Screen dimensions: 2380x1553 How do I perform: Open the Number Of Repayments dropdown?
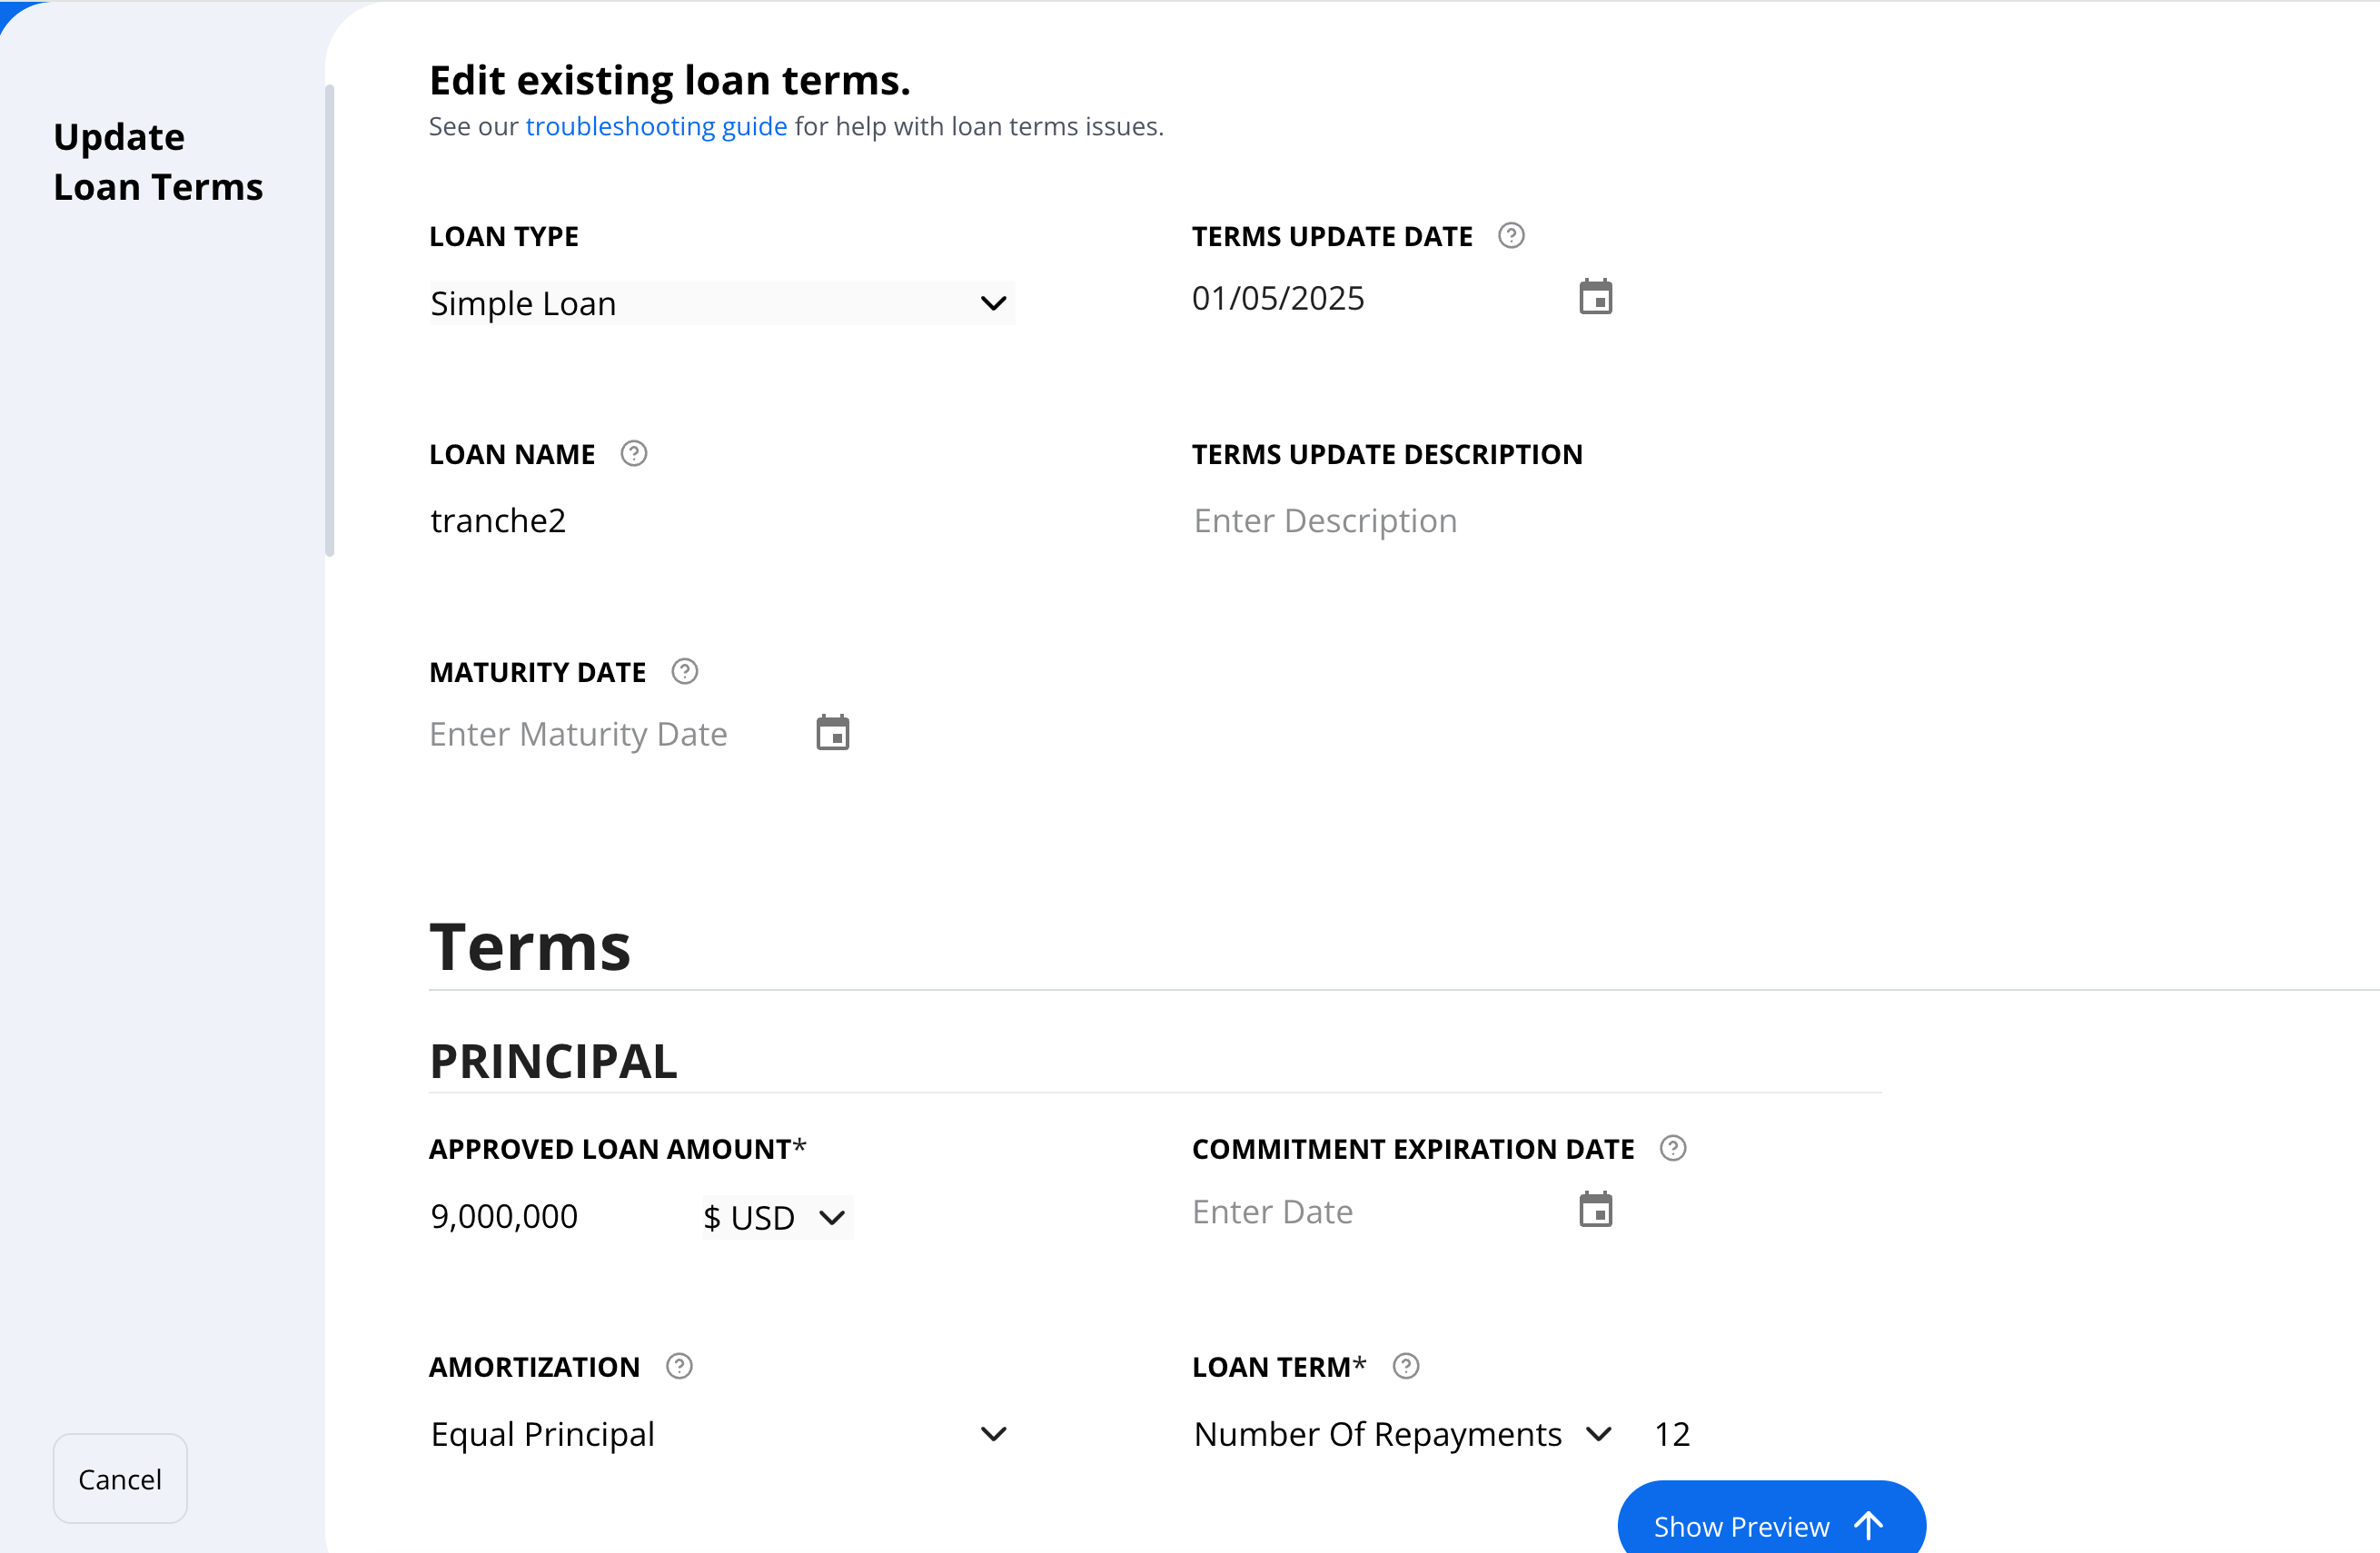pos(1404,1435)
